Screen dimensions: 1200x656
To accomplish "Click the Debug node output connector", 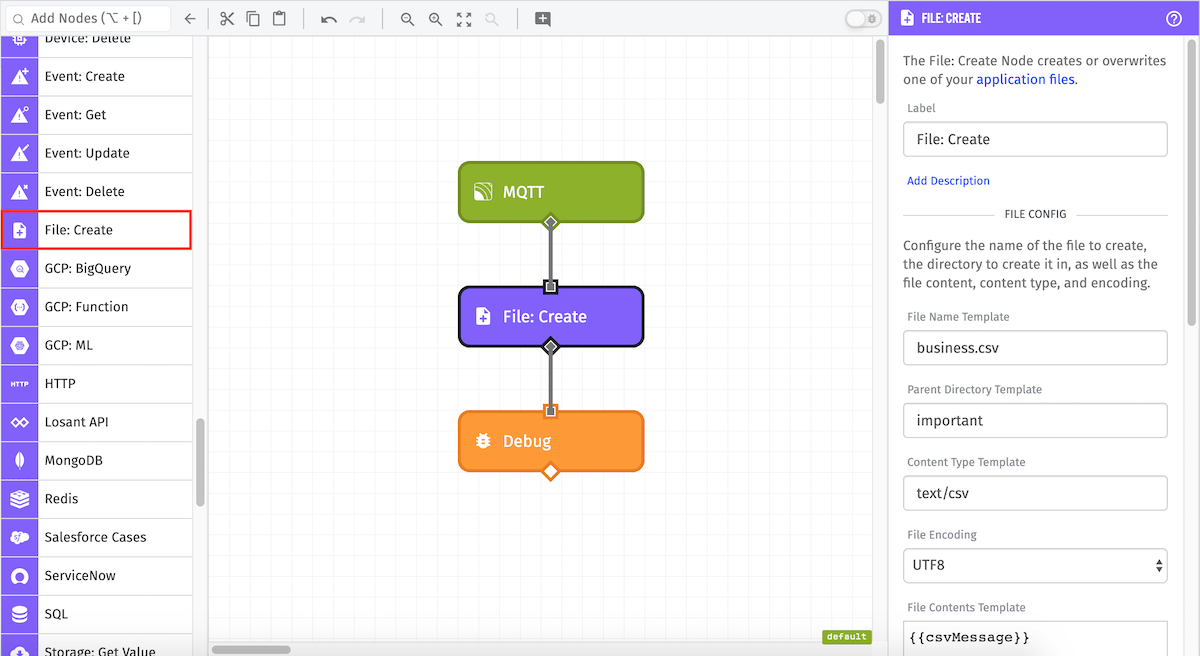I will point(550,471).
